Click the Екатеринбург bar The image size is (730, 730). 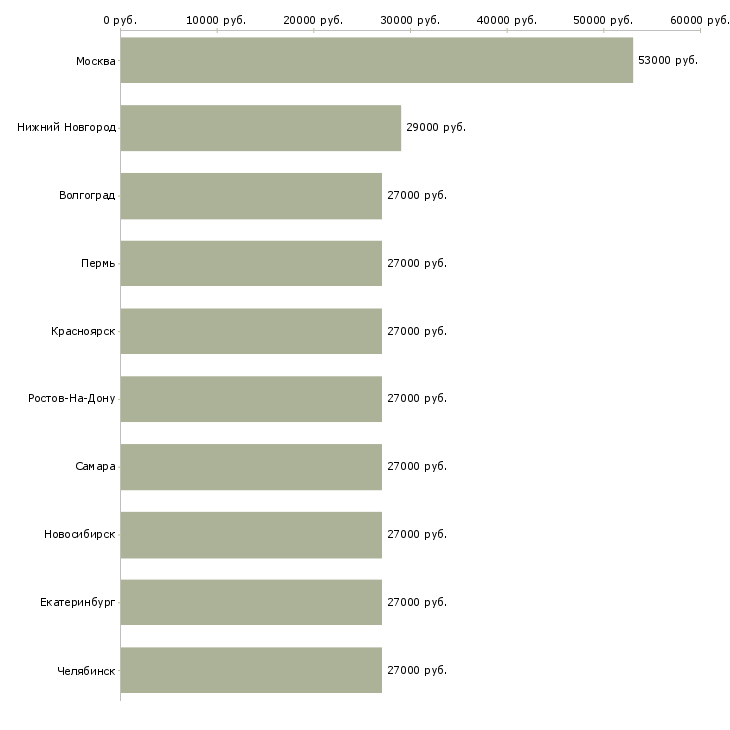tap(251, 602)
